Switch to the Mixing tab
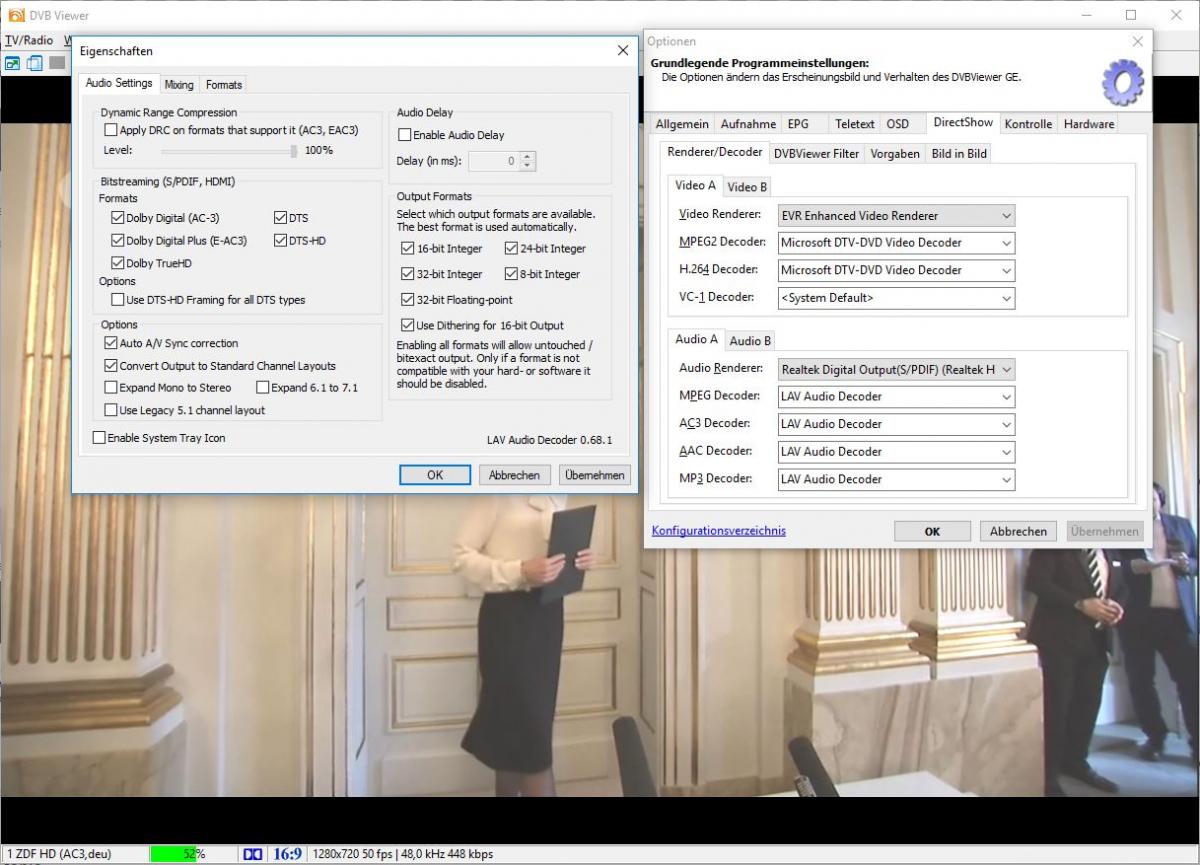The width and height of the screenshot is (1200, 865). click(x=179, y=85)
